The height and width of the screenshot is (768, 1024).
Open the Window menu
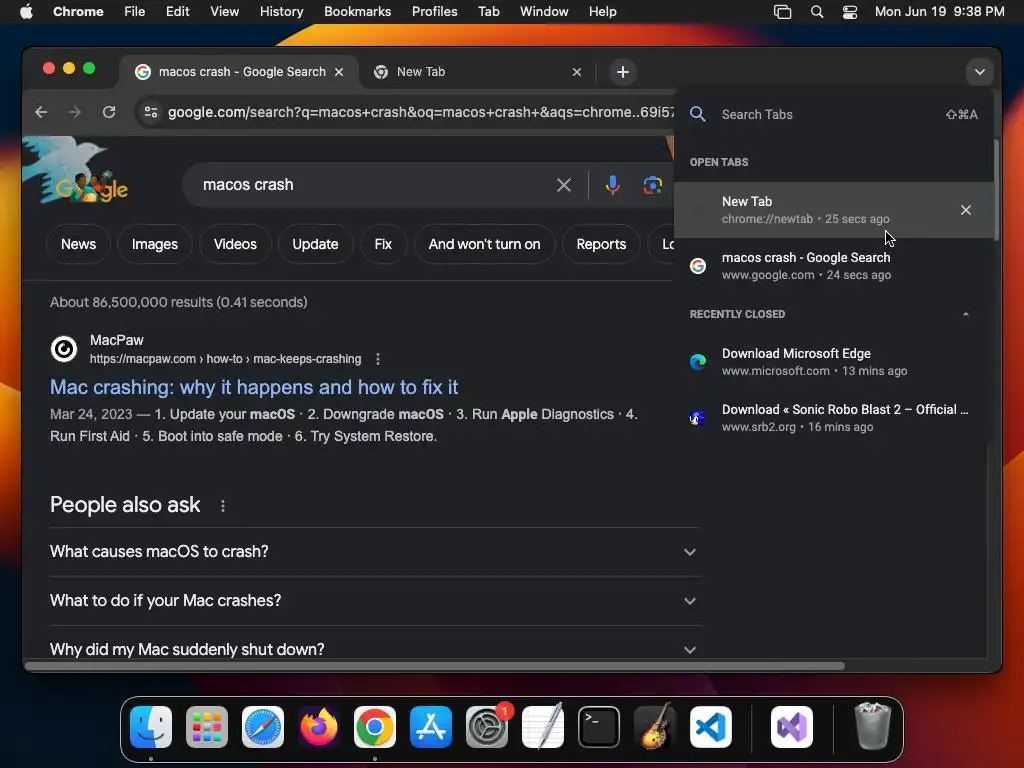click(544, 12)
